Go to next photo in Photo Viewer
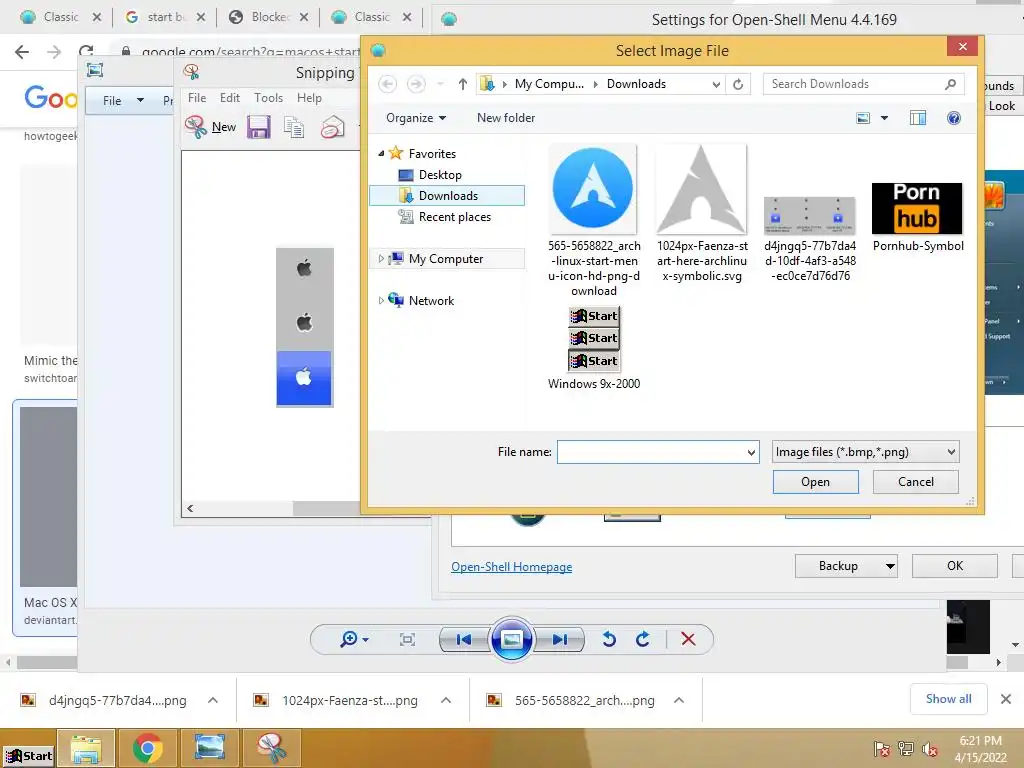Viewport: 1024px width, 768px height. pyautogui.click(x=559, y=639)
